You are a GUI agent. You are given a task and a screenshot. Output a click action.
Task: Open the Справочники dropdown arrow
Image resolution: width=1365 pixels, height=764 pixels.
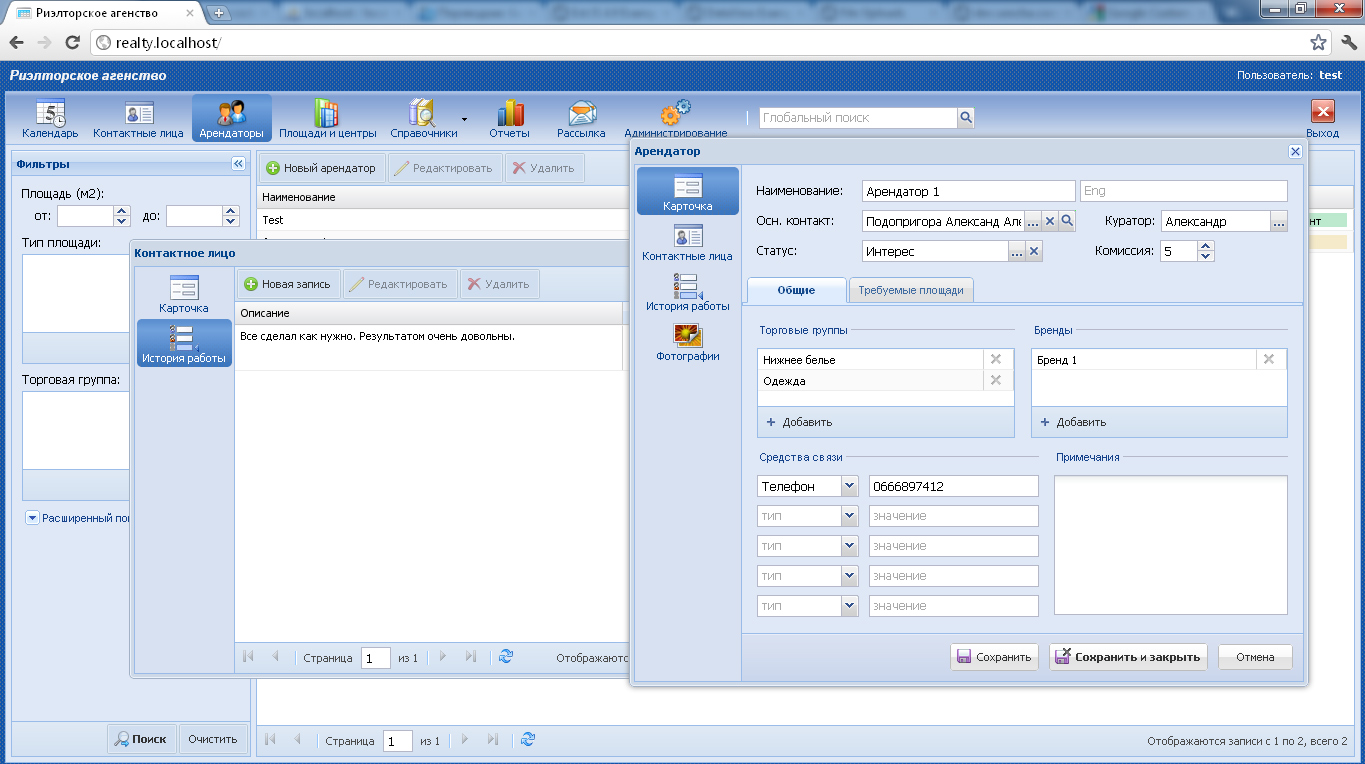(464, 119)
